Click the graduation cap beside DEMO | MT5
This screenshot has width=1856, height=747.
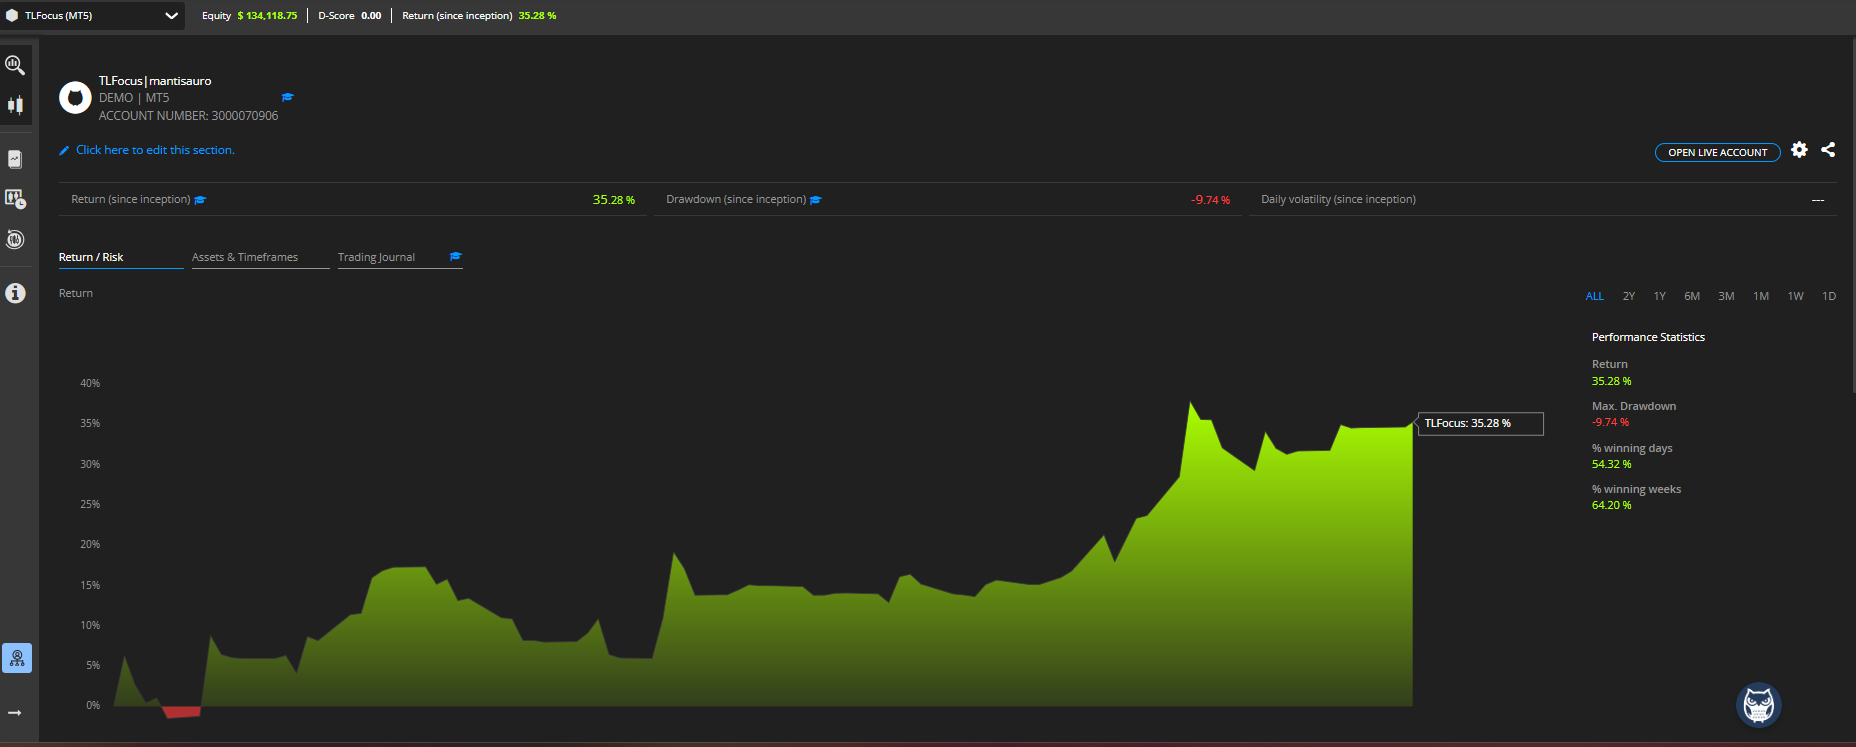[x=288, y=97]
